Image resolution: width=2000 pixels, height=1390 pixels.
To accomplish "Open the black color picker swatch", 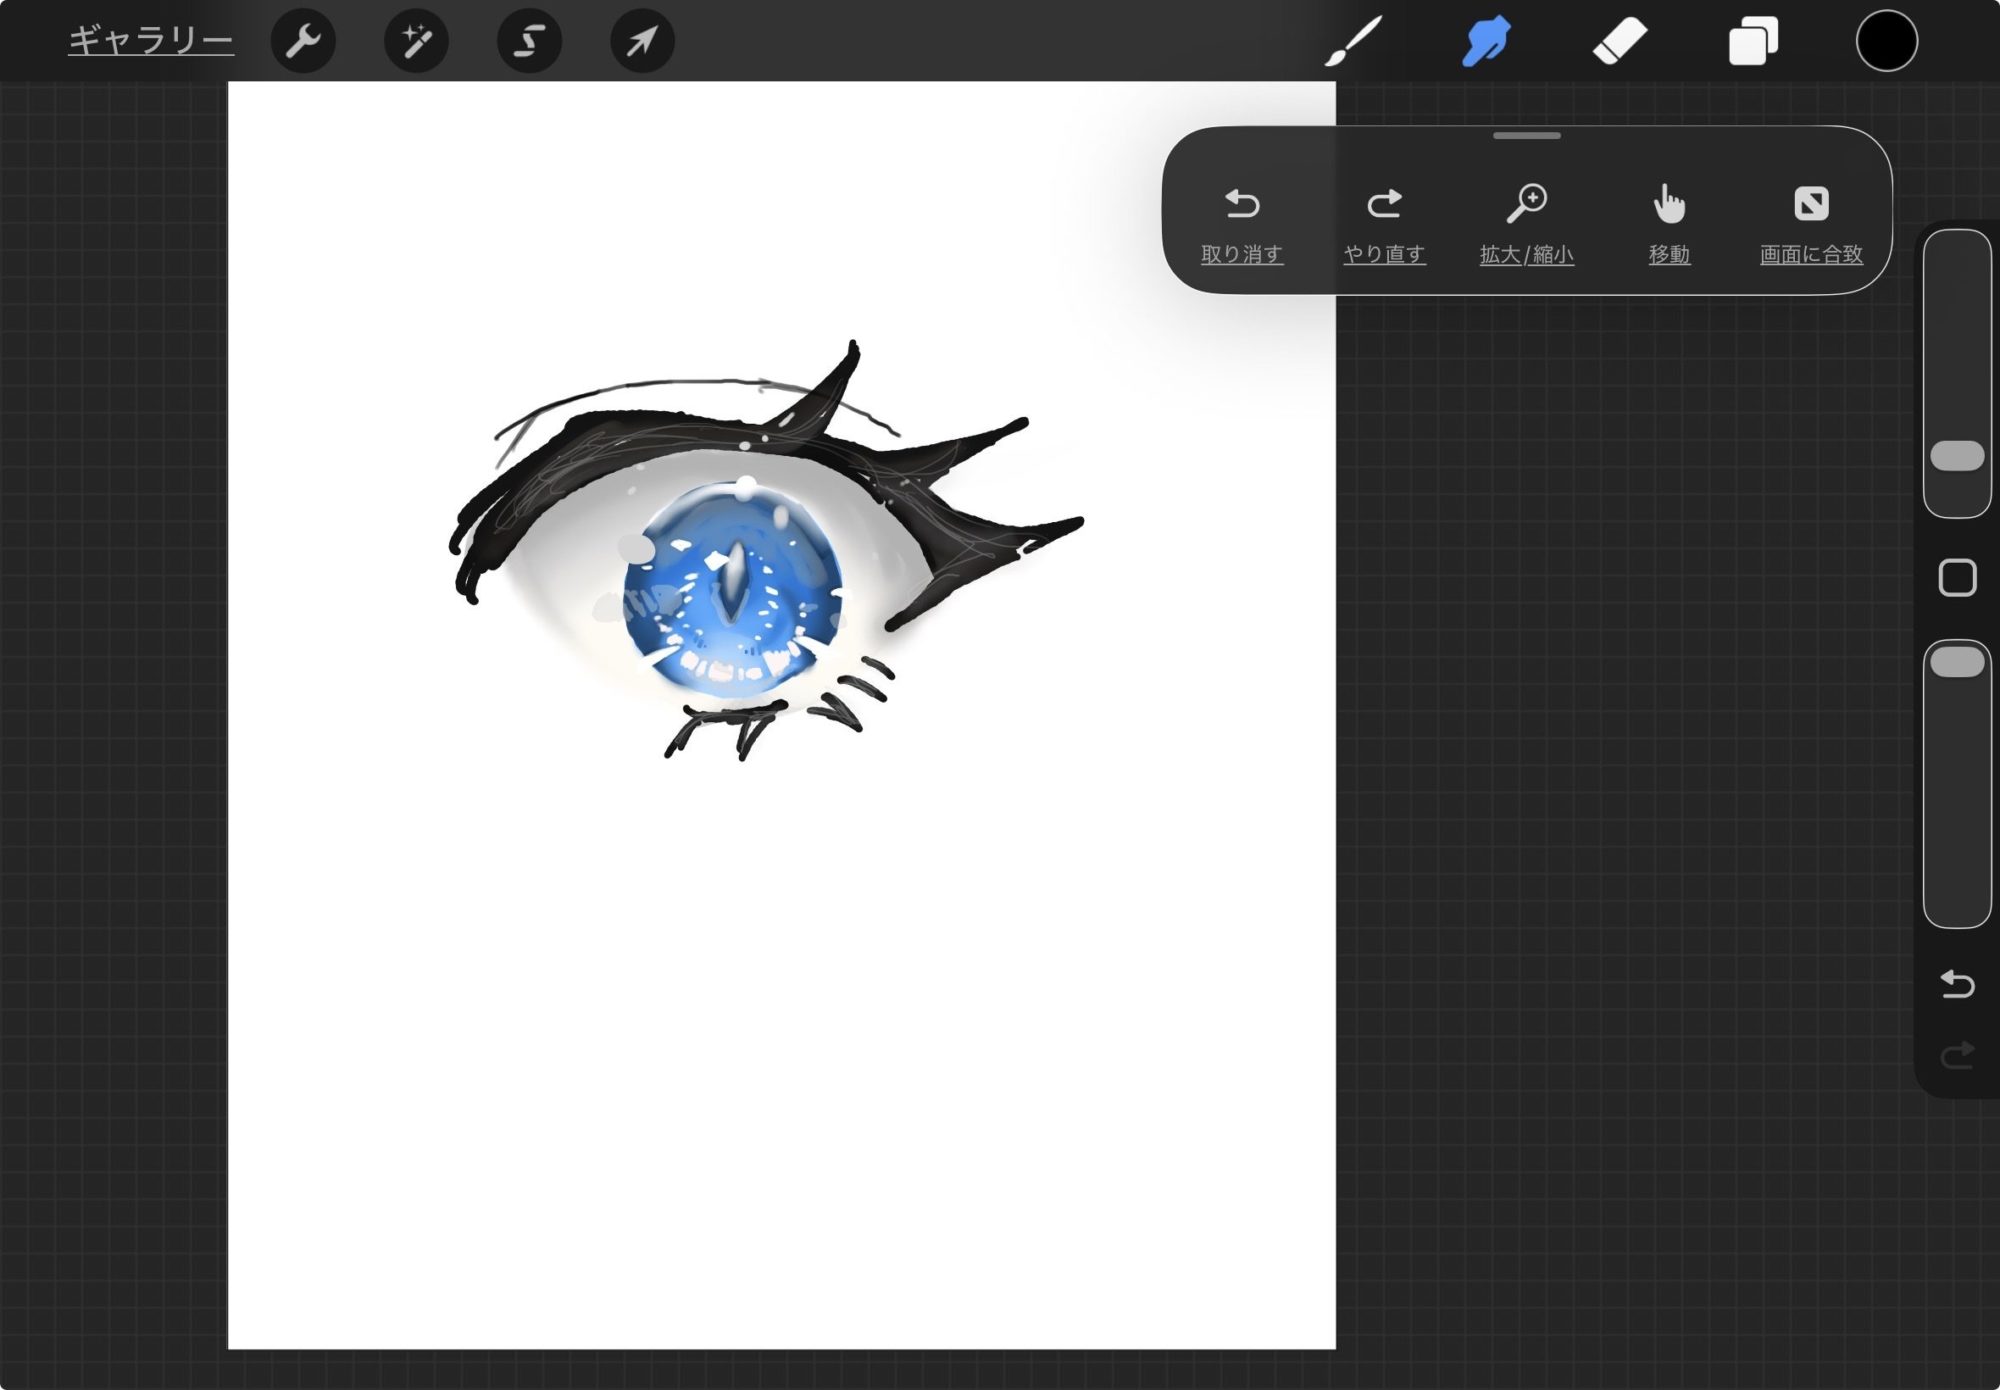I will [1886, 41].
